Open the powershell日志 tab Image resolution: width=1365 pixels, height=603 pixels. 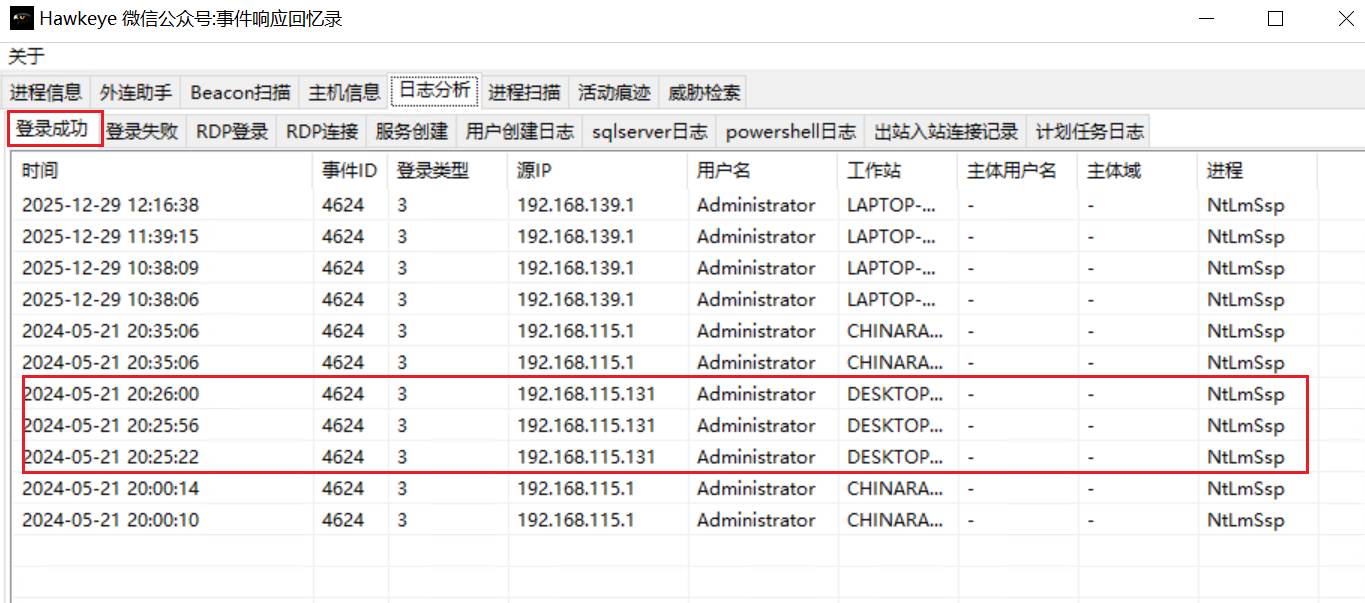click(790, 131)
